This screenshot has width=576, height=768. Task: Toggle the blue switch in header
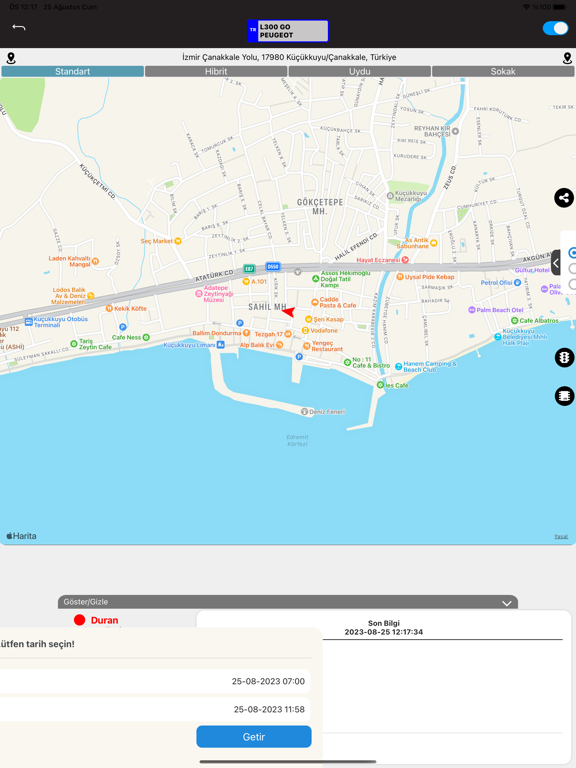pos(555,28)
